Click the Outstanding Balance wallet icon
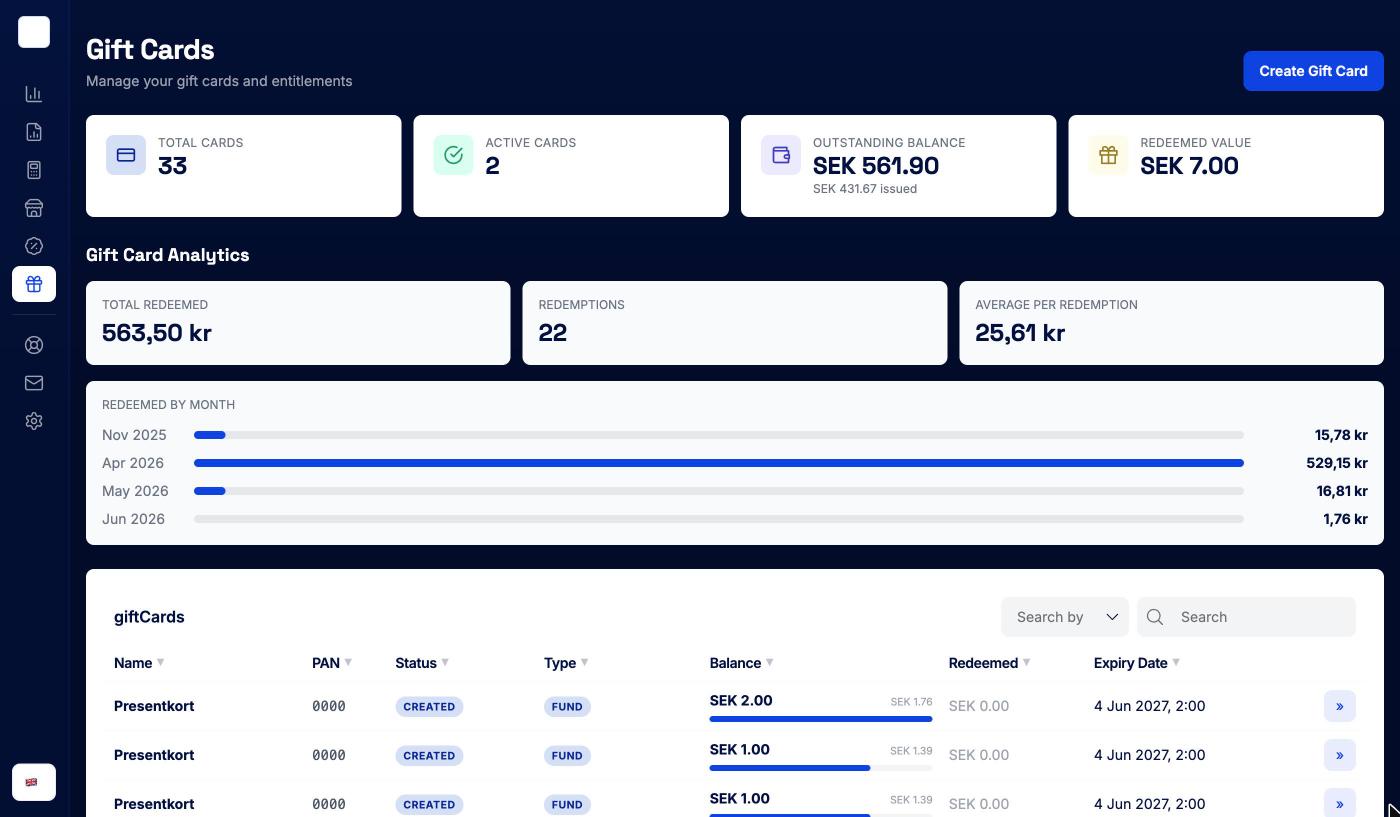The image size is (1400, 817). point(781,155)
